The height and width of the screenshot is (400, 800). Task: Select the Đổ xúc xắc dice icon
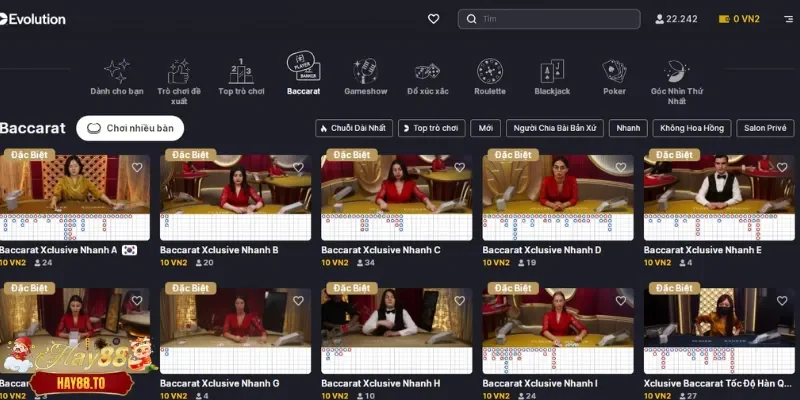tap(428, 71)
